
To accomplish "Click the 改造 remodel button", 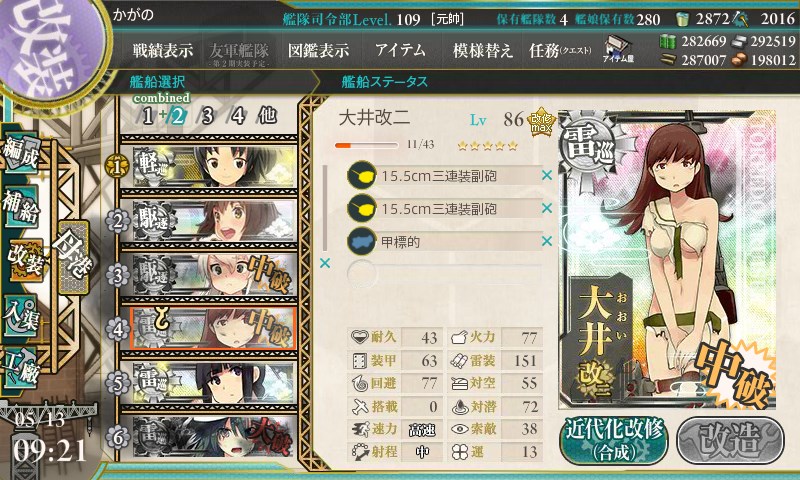I will click(x=731, y=441).
